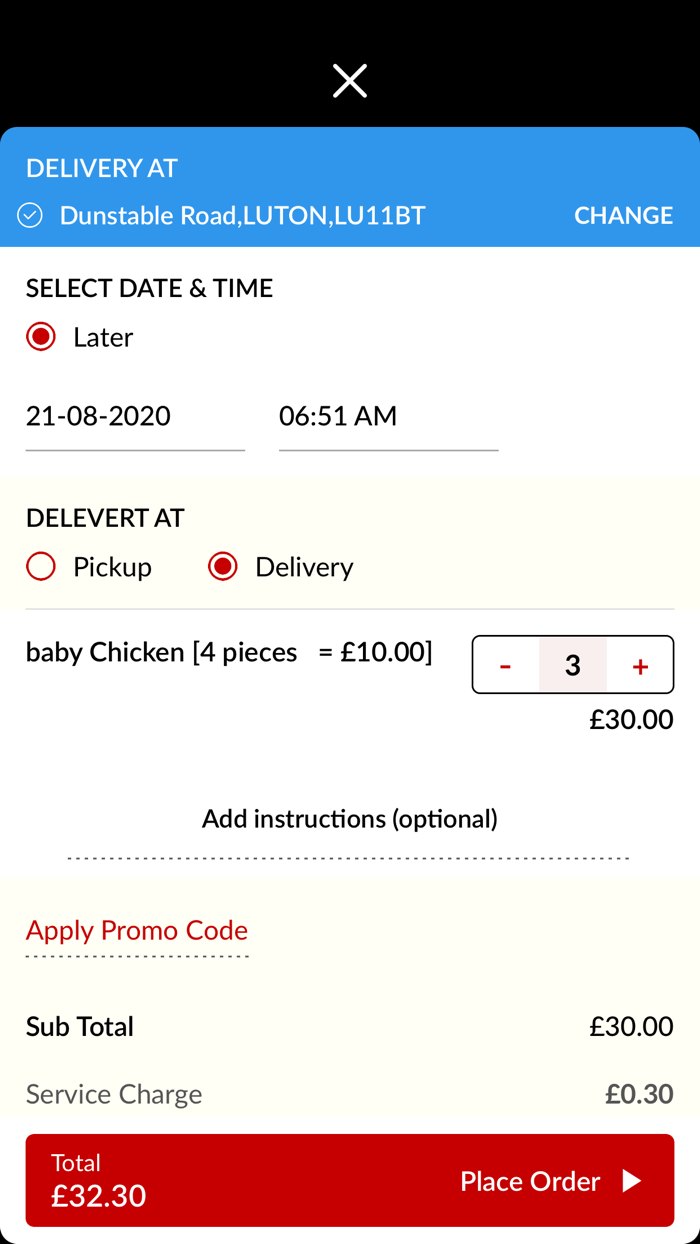Viewport: 700px width, 1244px height.
Task: Click the CHANGE link to edit address
Action: coord(623,214)
